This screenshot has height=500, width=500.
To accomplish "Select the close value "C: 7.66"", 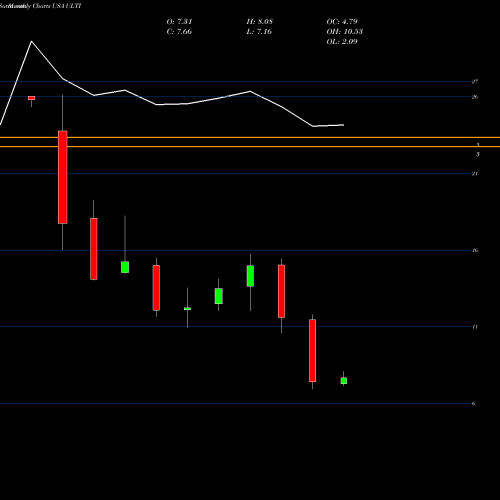I will coord(179,32).
